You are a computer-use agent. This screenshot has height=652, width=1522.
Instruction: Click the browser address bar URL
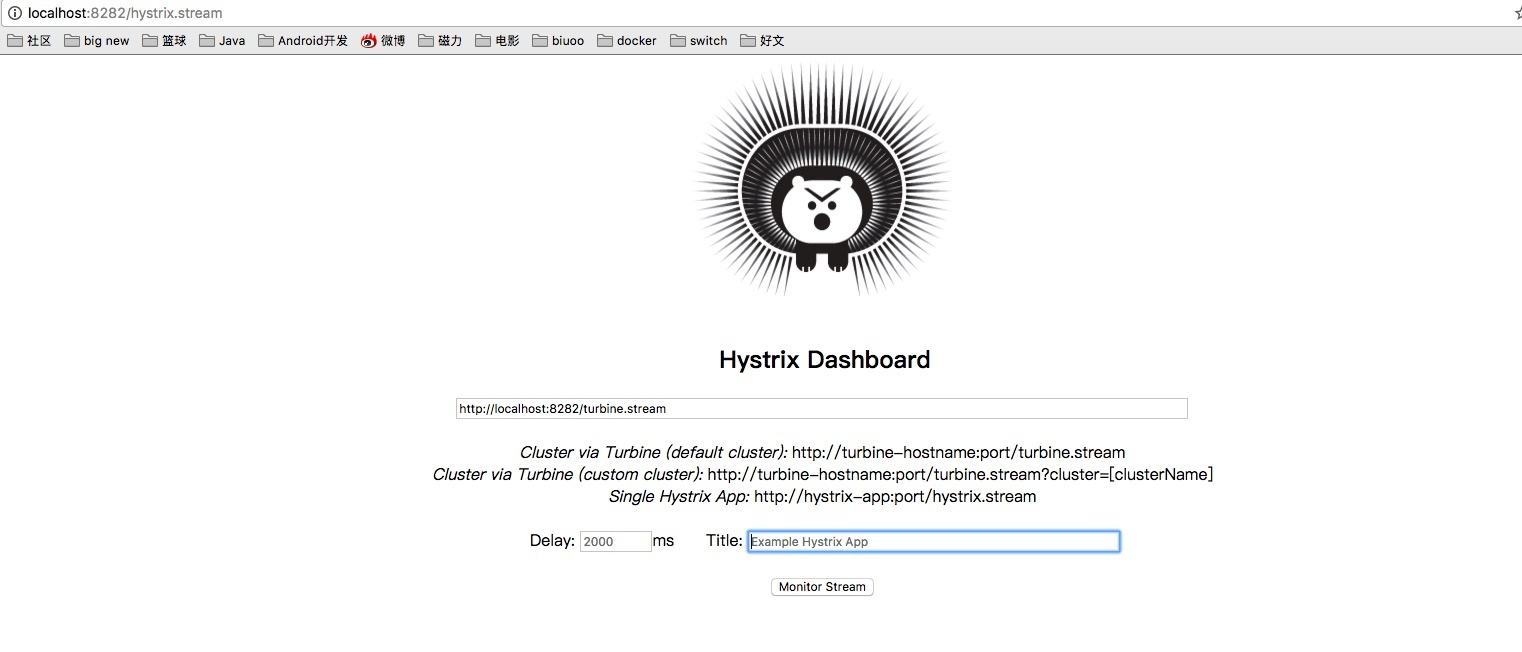pos(125,13)
